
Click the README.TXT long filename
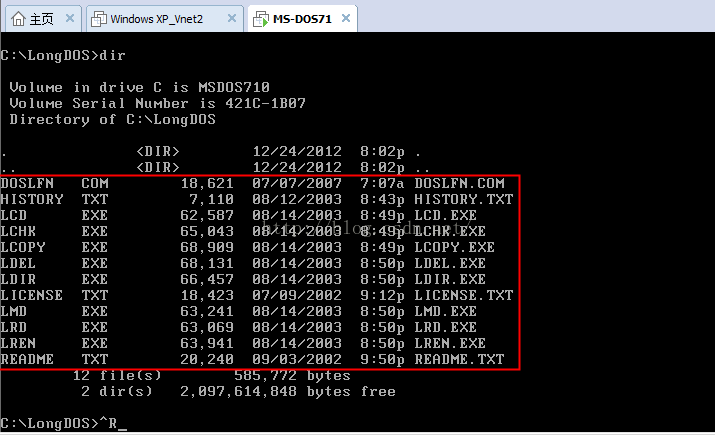pos(459,359)
